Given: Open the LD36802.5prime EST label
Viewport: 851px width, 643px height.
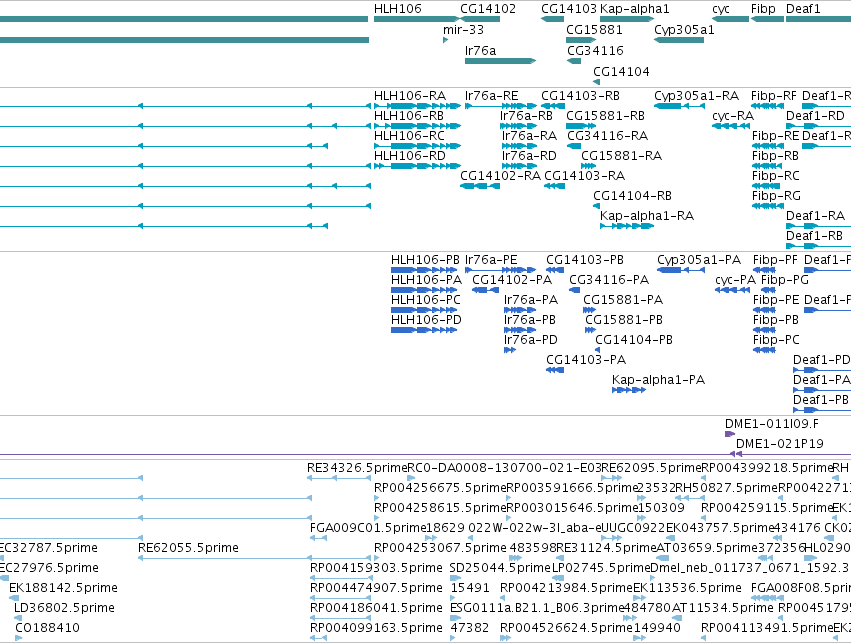Looking at the screenshot, I should pyautogui.click(x=64, y=608).
